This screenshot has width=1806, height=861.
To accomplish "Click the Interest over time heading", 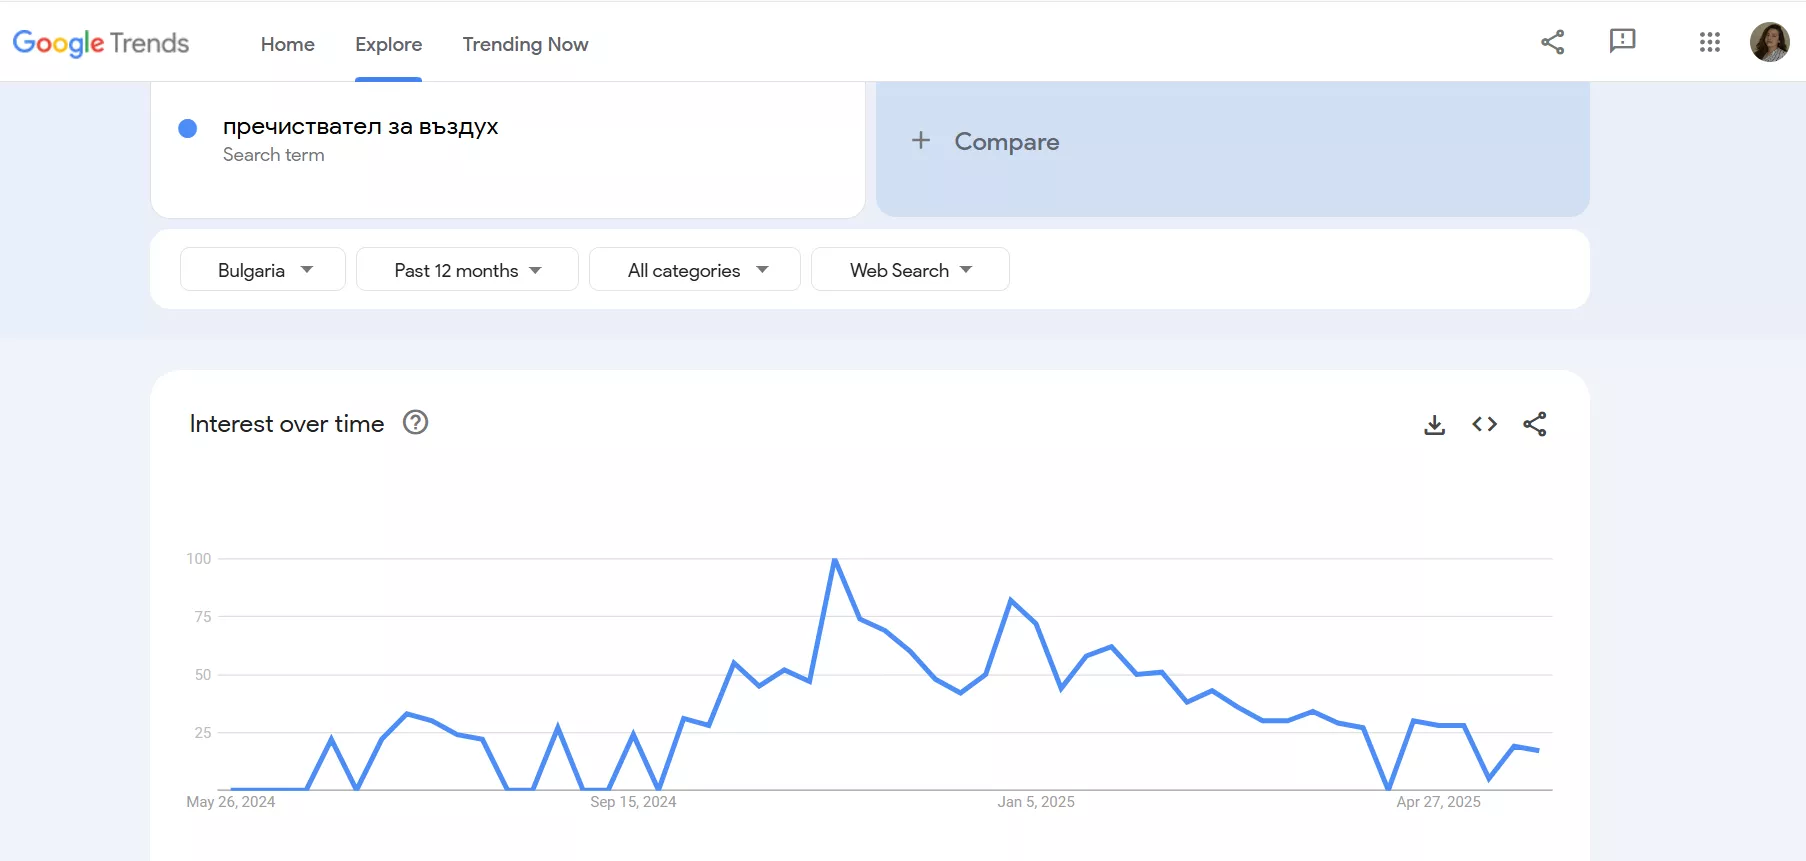I will coord(287,424).
